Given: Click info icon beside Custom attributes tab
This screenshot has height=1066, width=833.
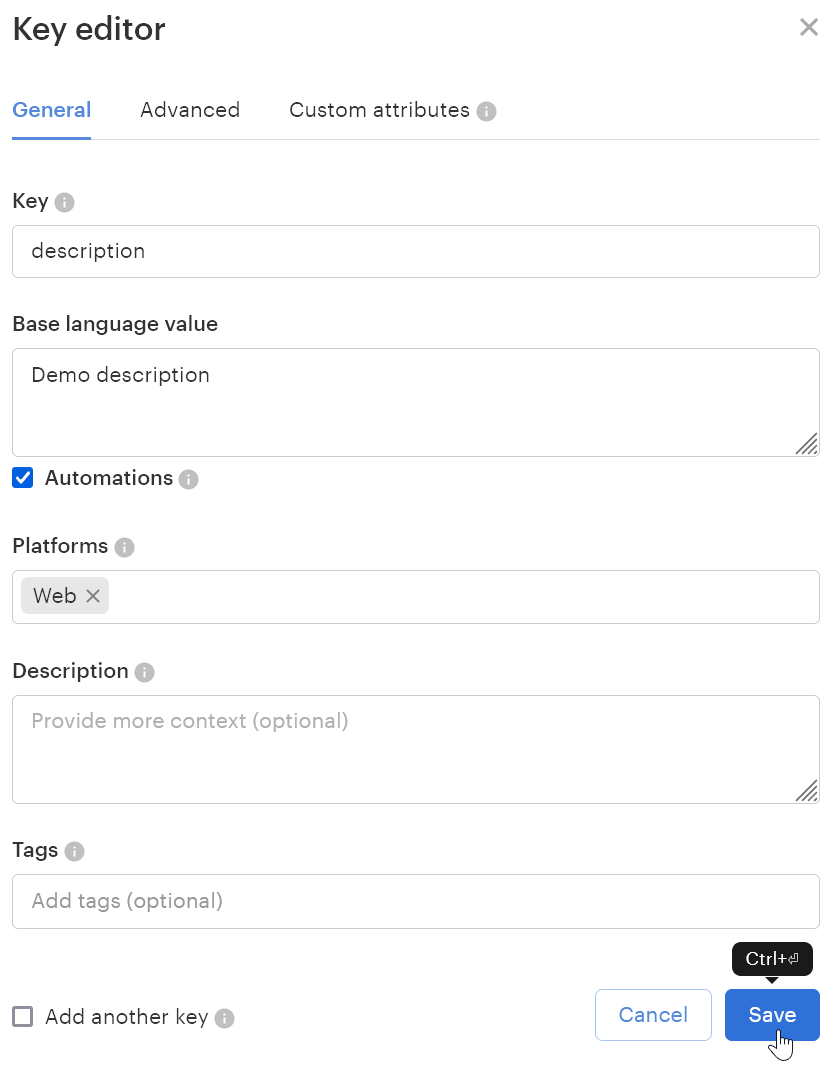Looking at the screenshot, I should [x=487, y=111].
